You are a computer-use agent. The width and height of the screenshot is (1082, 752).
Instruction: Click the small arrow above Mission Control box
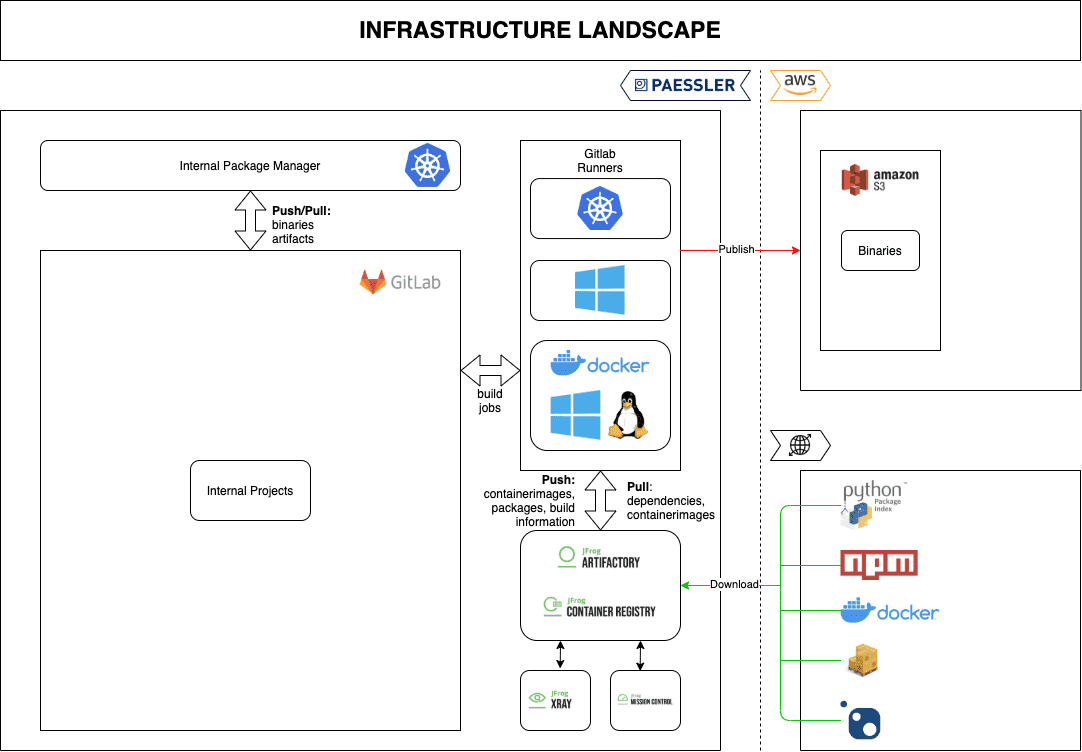(x=640, y=655)
